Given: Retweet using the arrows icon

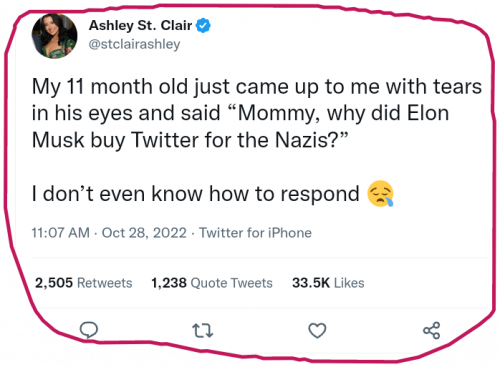Looking at the screenshot, I should point(203,330).
